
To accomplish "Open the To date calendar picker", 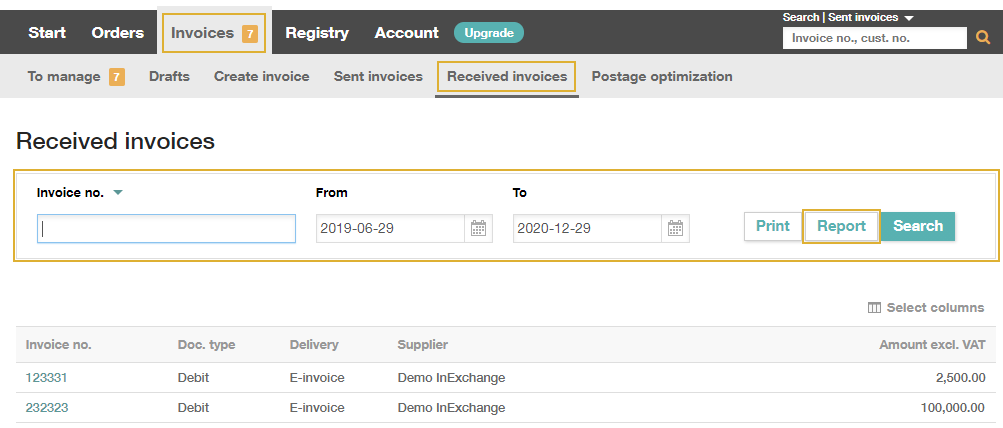I will pyautogui.click(x=675, y=228).
